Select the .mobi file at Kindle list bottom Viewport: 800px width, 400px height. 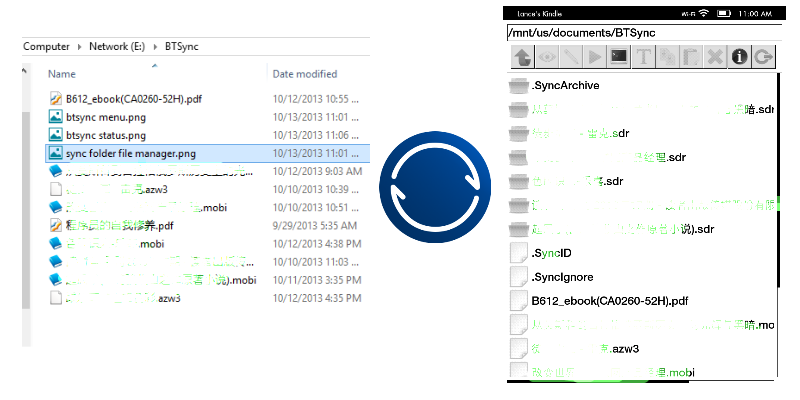pyautogui.click(x=613, y=372)
